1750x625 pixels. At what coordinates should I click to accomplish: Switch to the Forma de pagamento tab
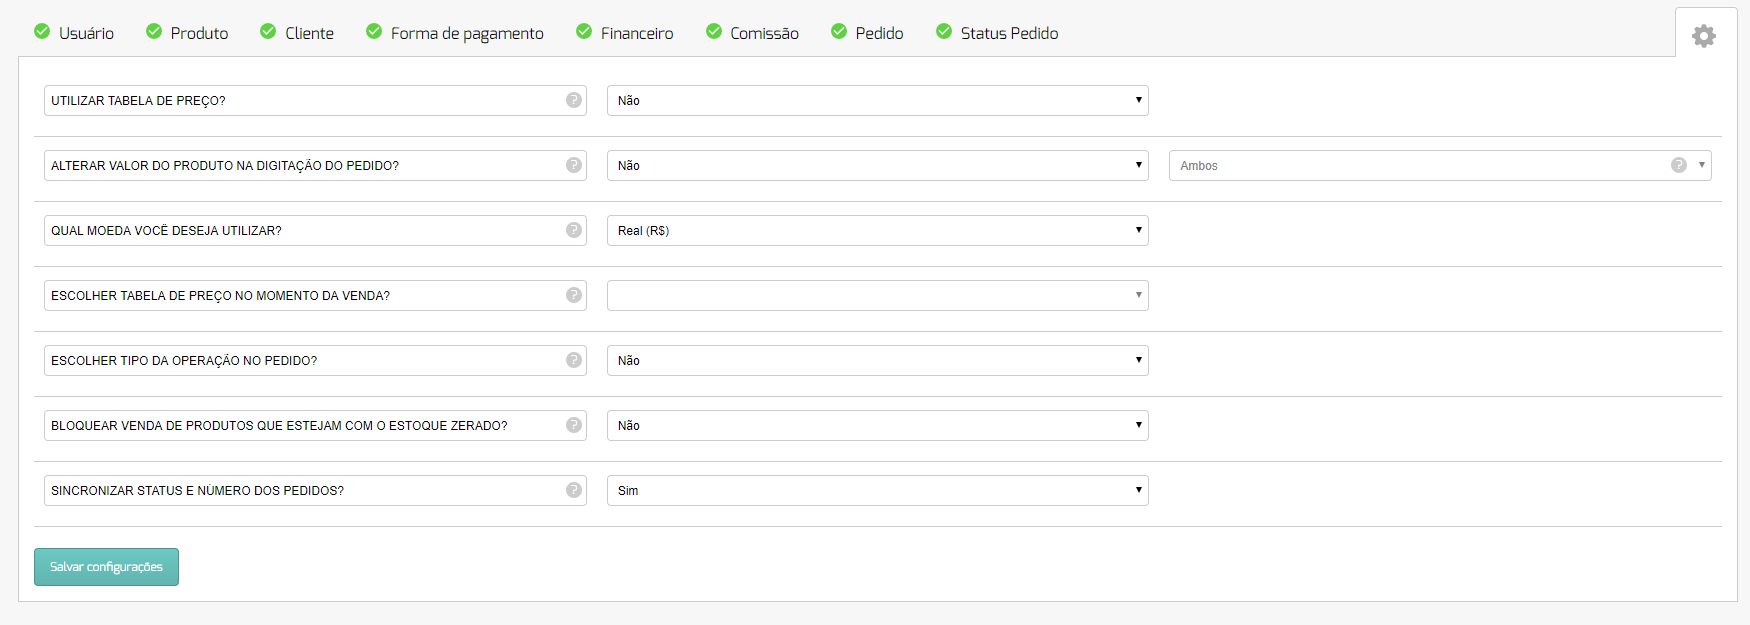455,33
